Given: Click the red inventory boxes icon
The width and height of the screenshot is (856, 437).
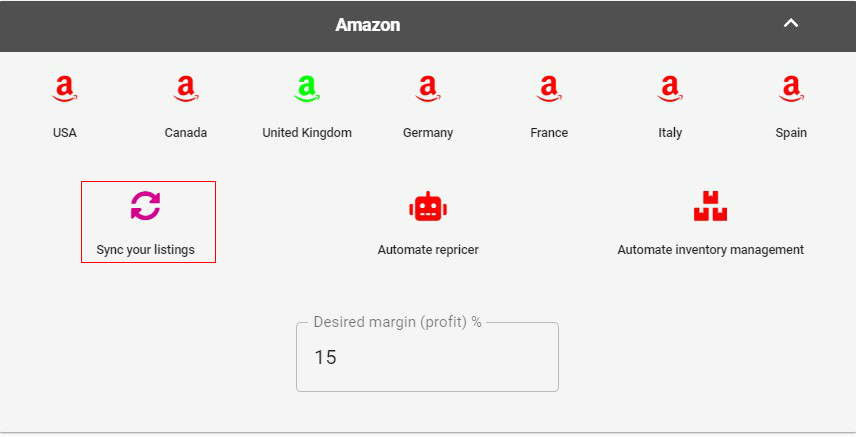Looking at the screenshot, I should click(x=710, y=206).
